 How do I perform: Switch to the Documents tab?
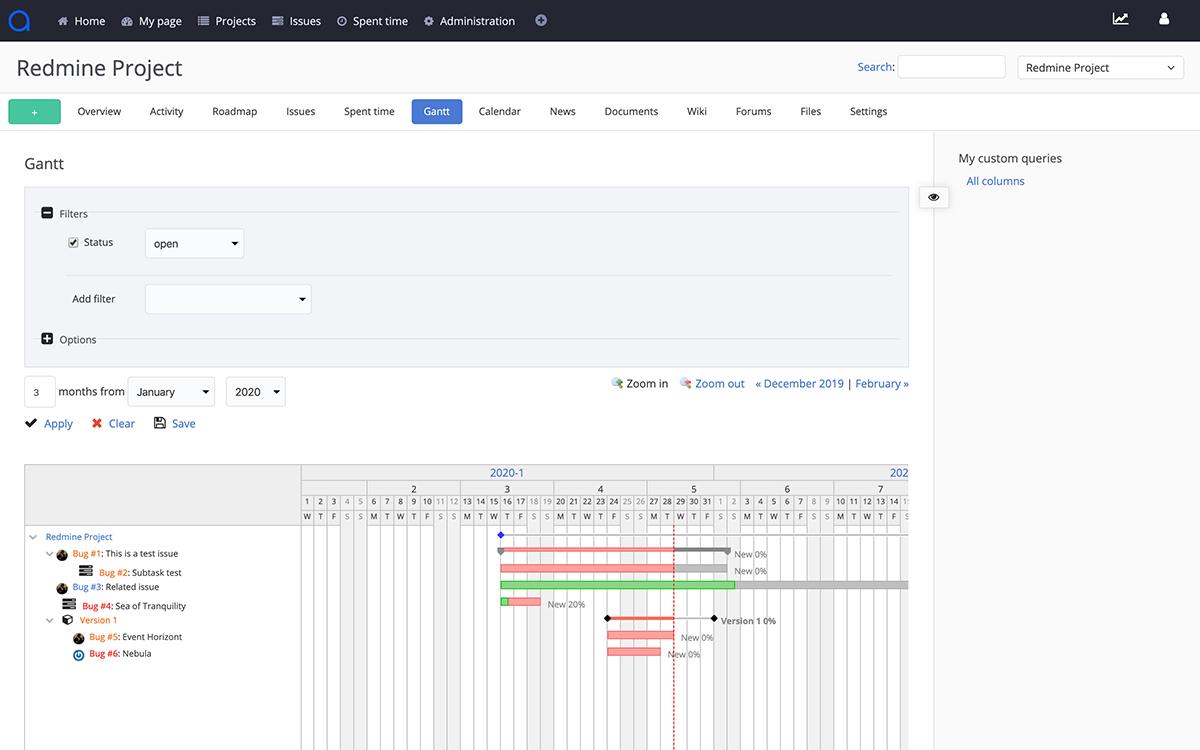point(631,112)
